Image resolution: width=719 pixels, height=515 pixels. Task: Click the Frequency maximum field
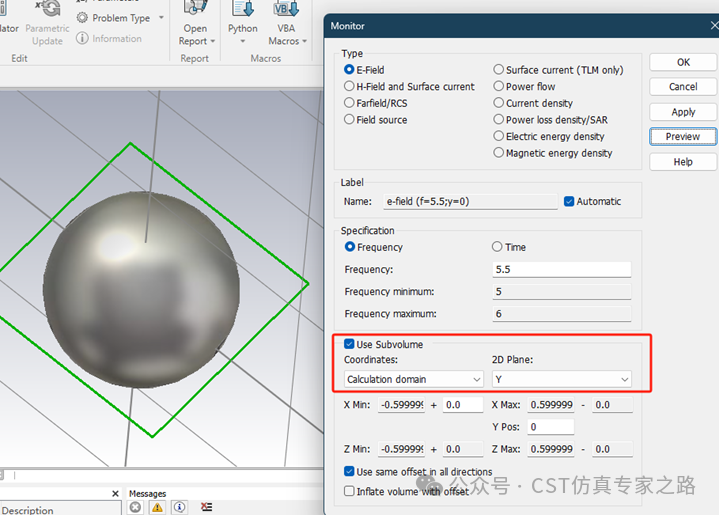click(562, 314)
